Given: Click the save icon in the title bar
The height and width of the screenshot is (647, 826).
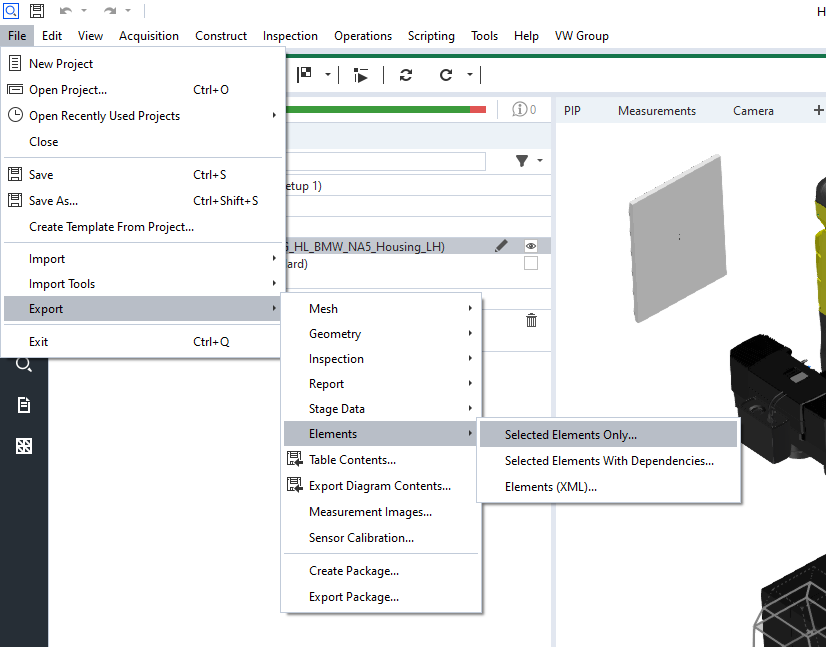Looking at the screenshot, I should click(x=36, y=10).
